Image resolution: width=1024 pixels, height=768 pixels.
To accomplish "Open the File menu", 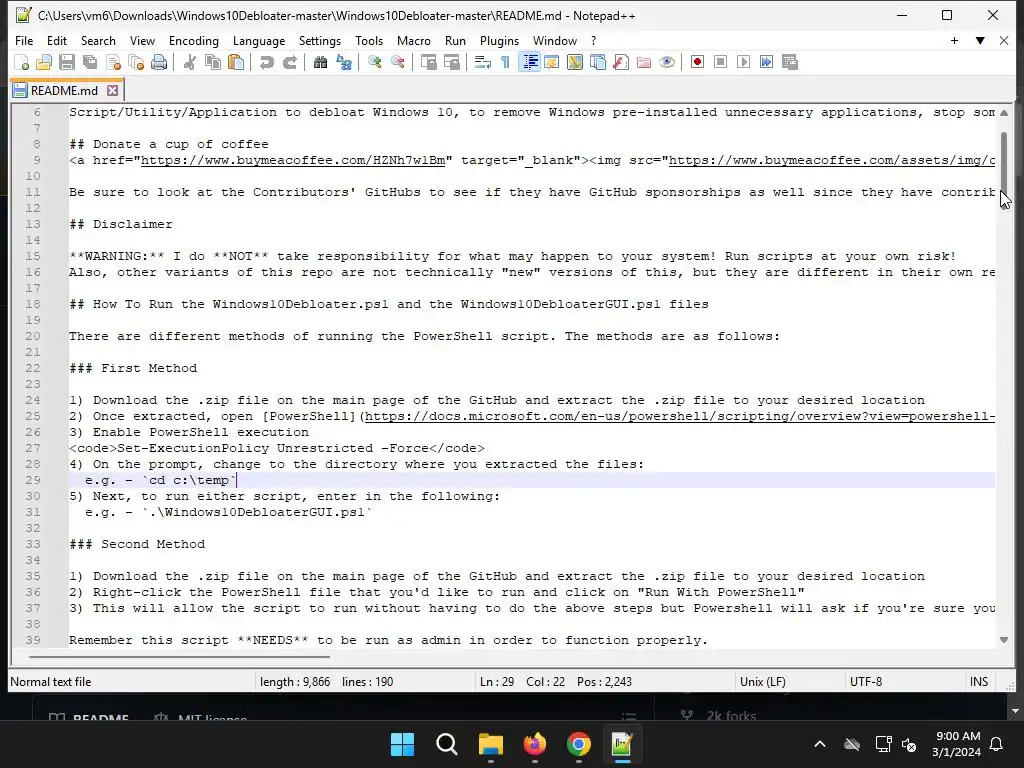I will click(24, 40).
